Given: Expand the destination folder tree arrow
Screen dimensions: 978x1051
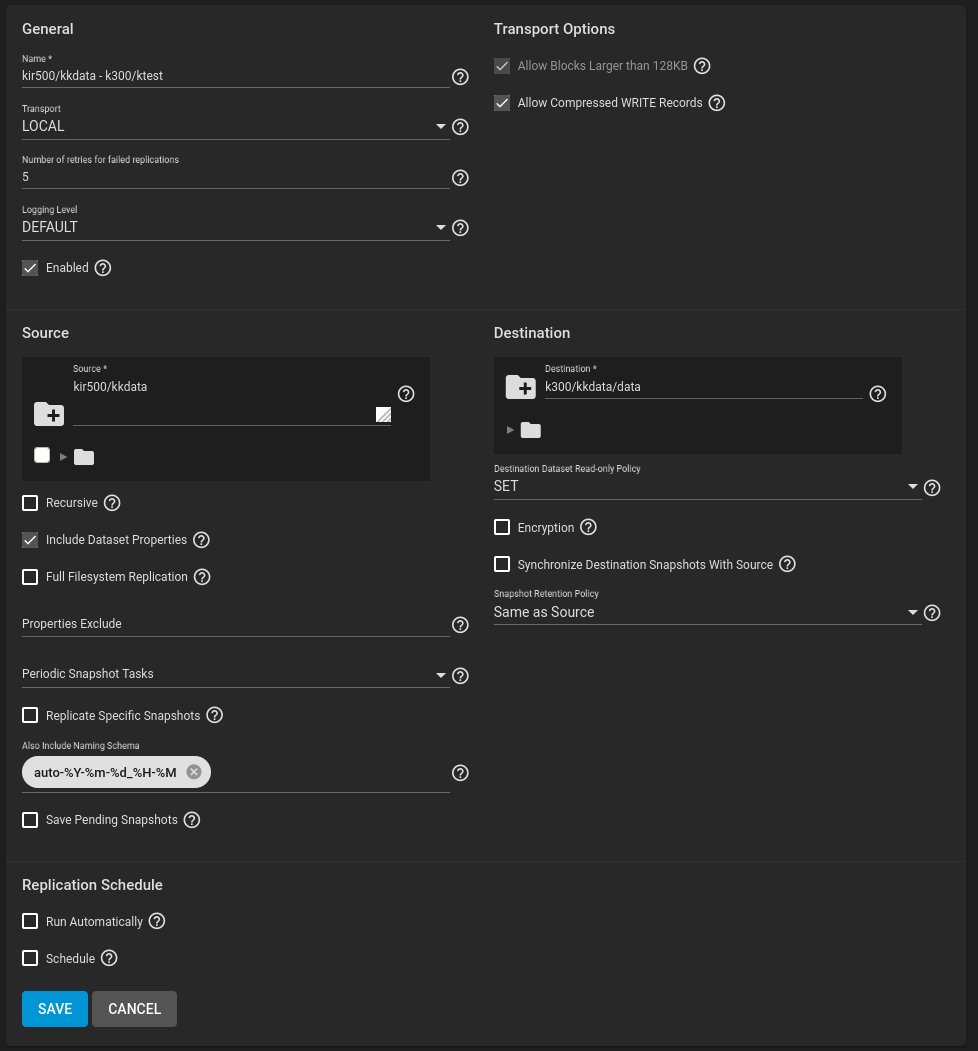Looking at the screenshot, I should [x=510, y=430].
